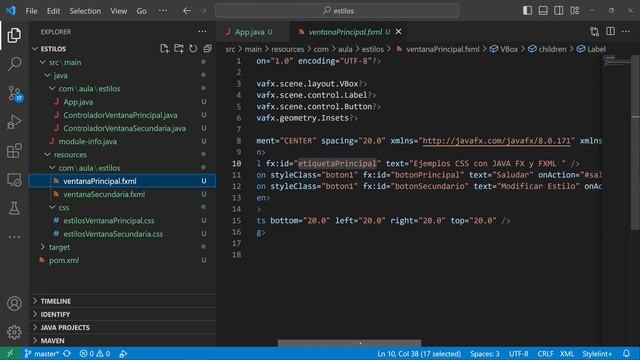Screen dimensions: 640x360
Task: Open the Accounts menu
Action: 14,304
